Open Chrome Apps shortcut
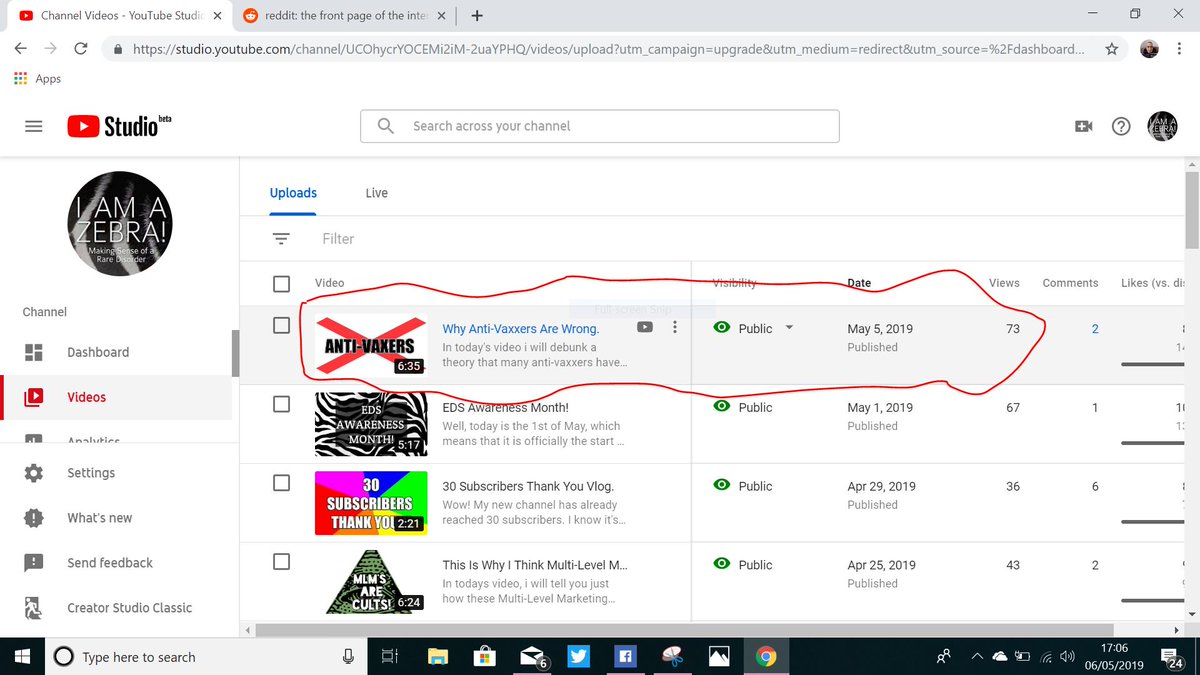Screen dimensions: 1200x675 [x=38, y=79]
